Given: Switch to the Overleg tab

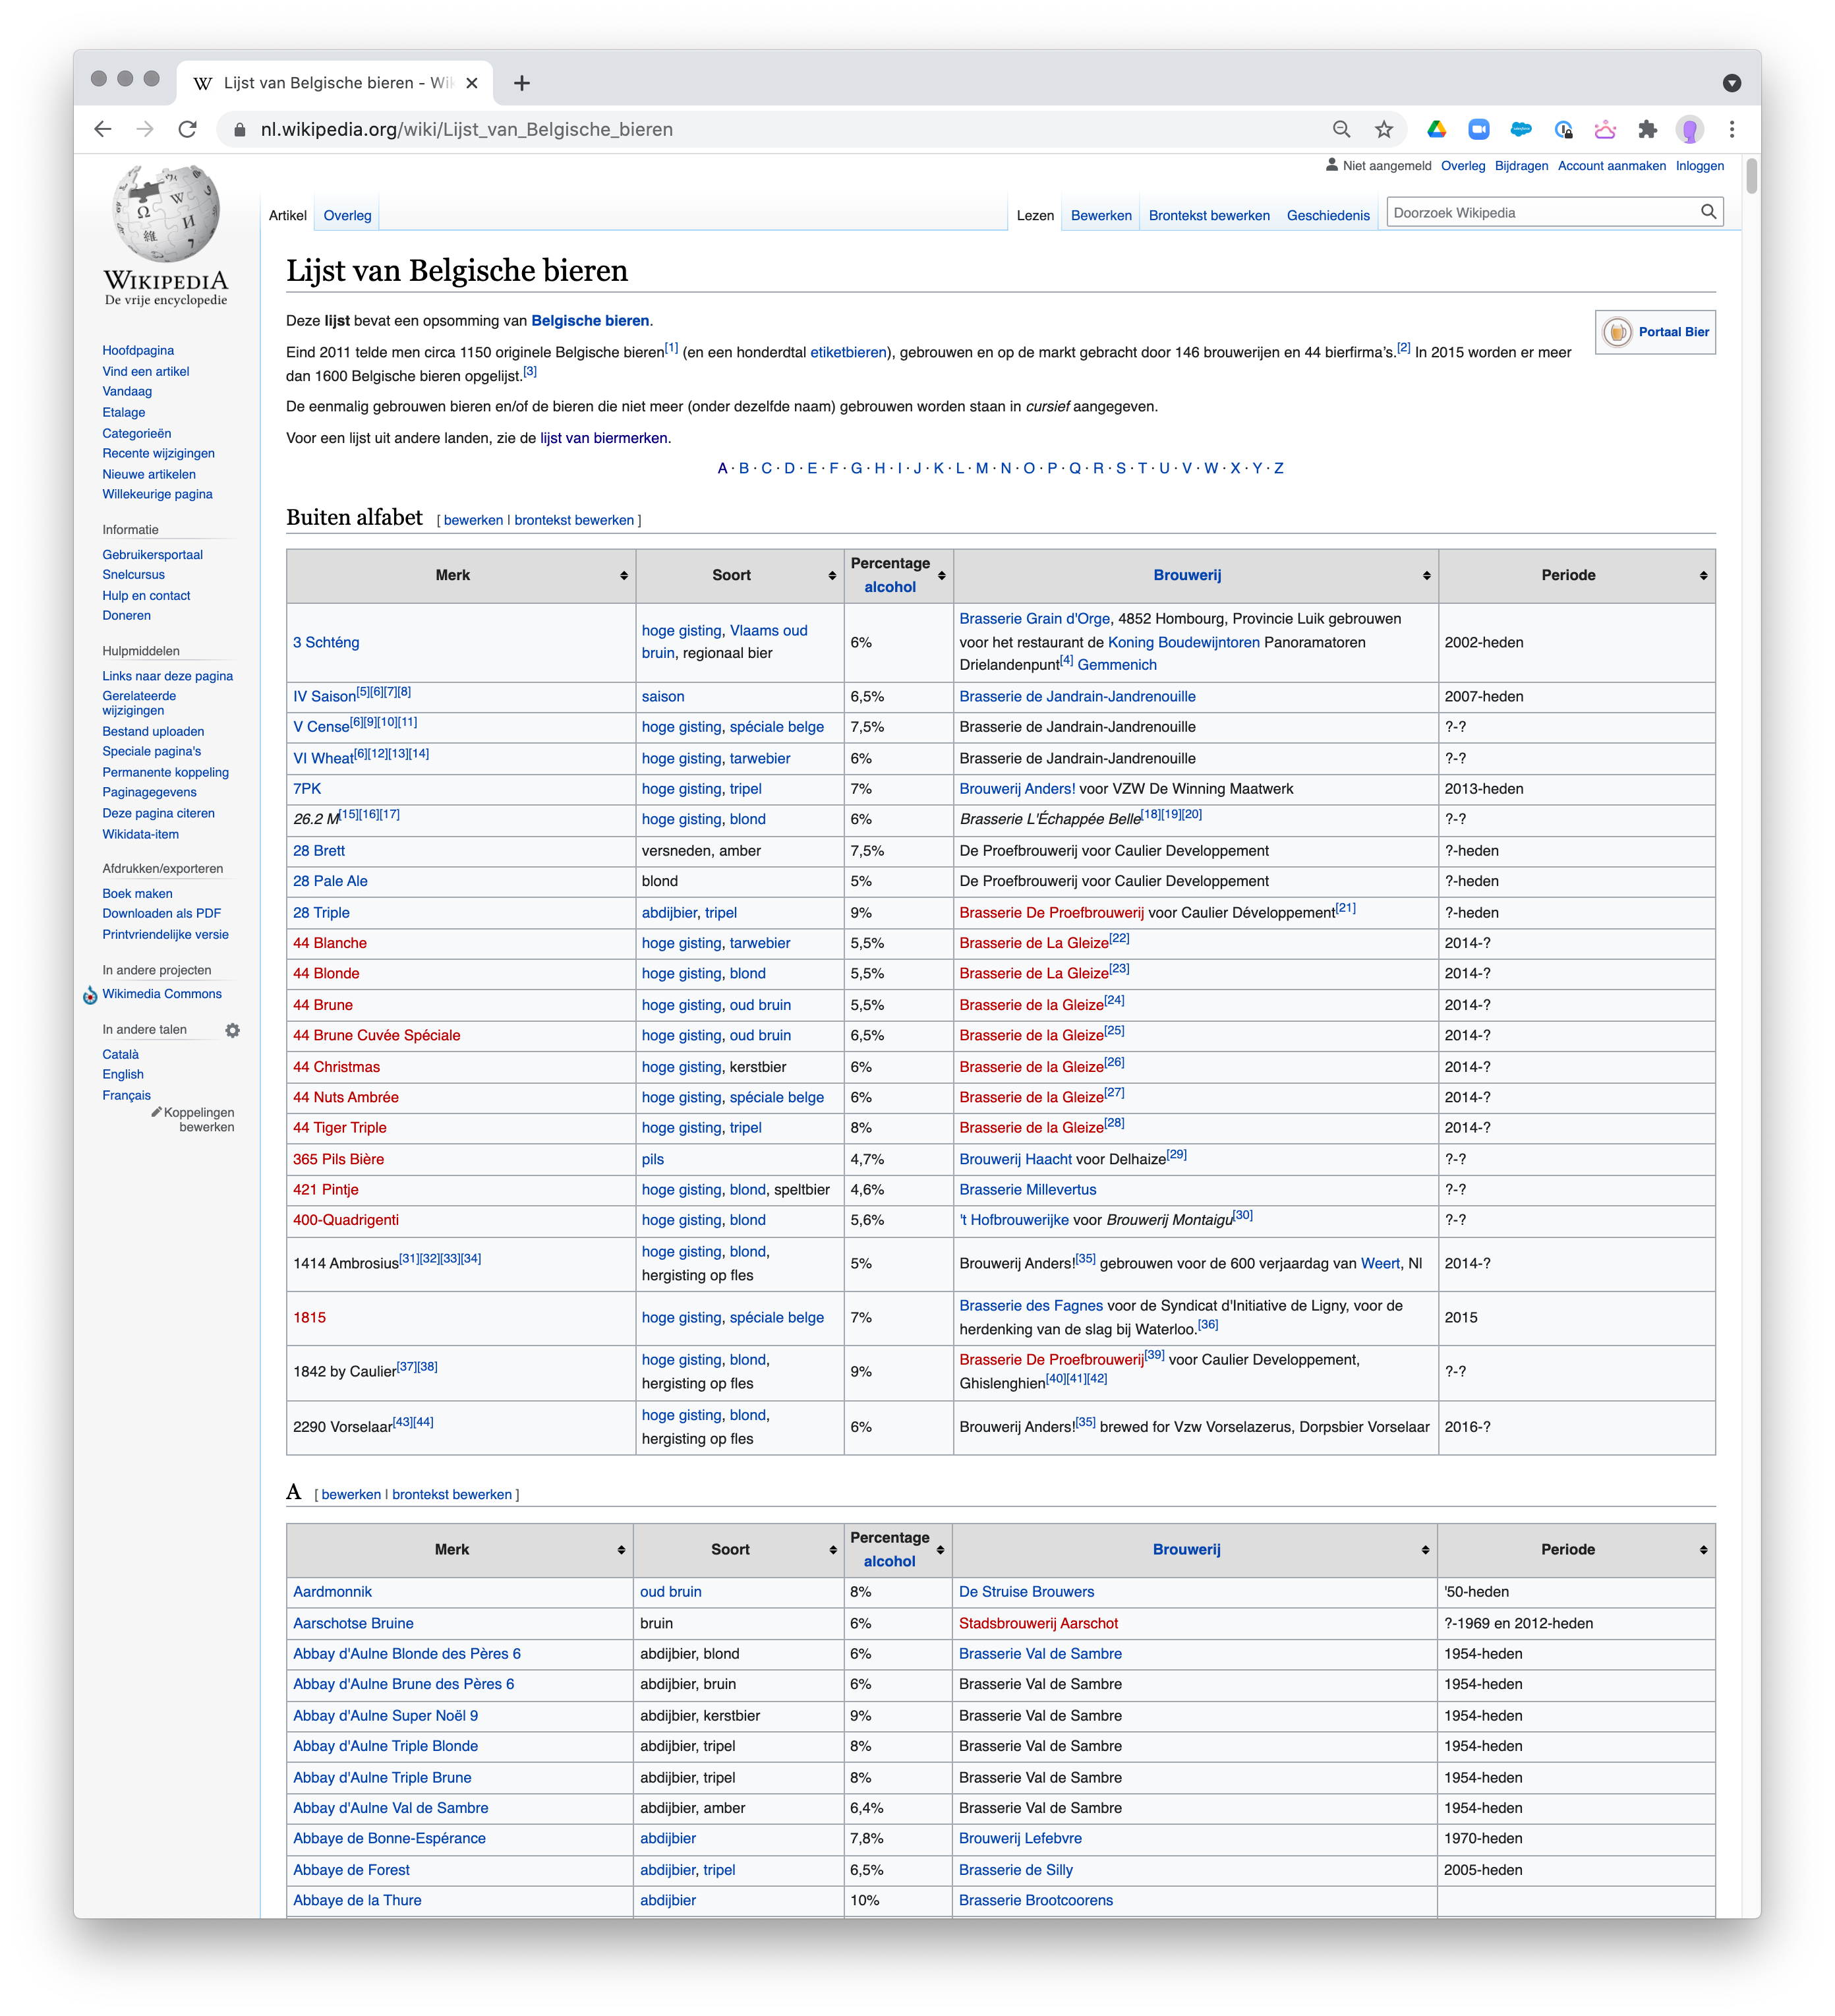Looking at the screenshot, I should point(347,215).
